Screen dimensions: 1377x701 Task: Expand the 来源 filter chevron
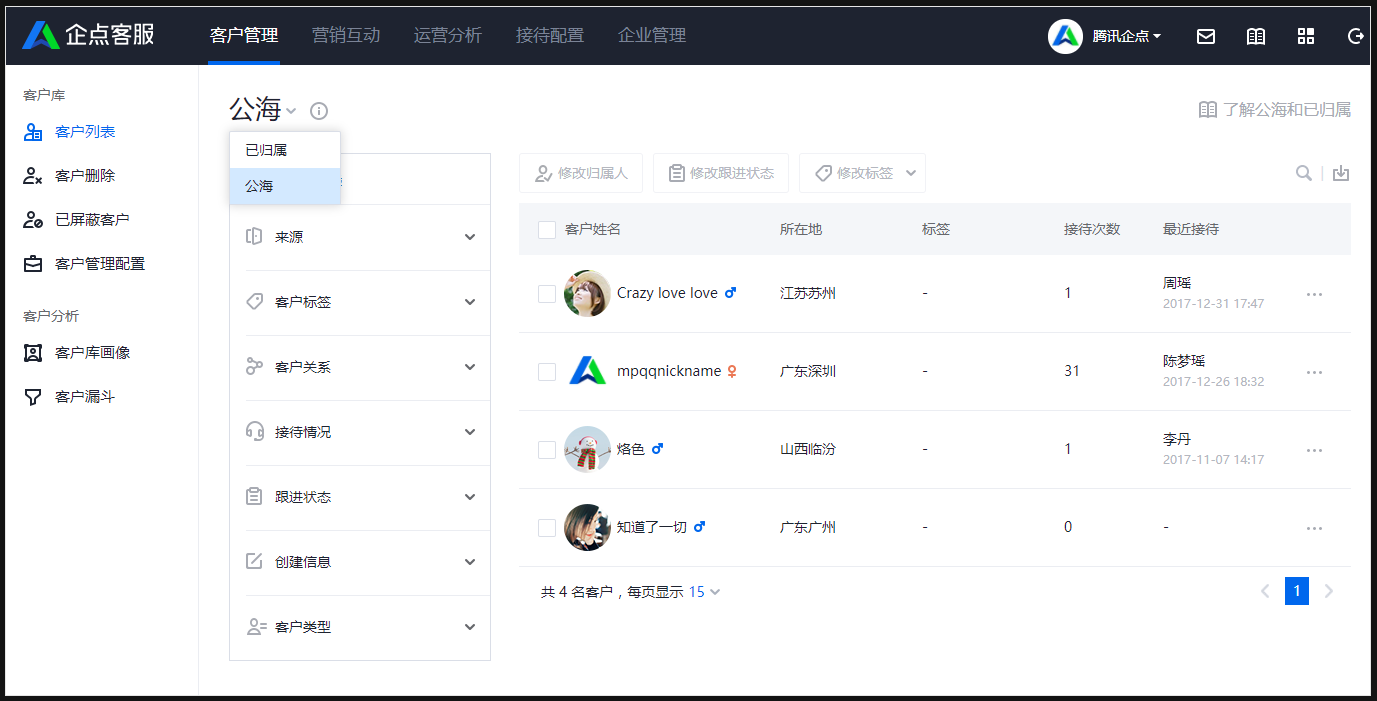coord(470,237)
